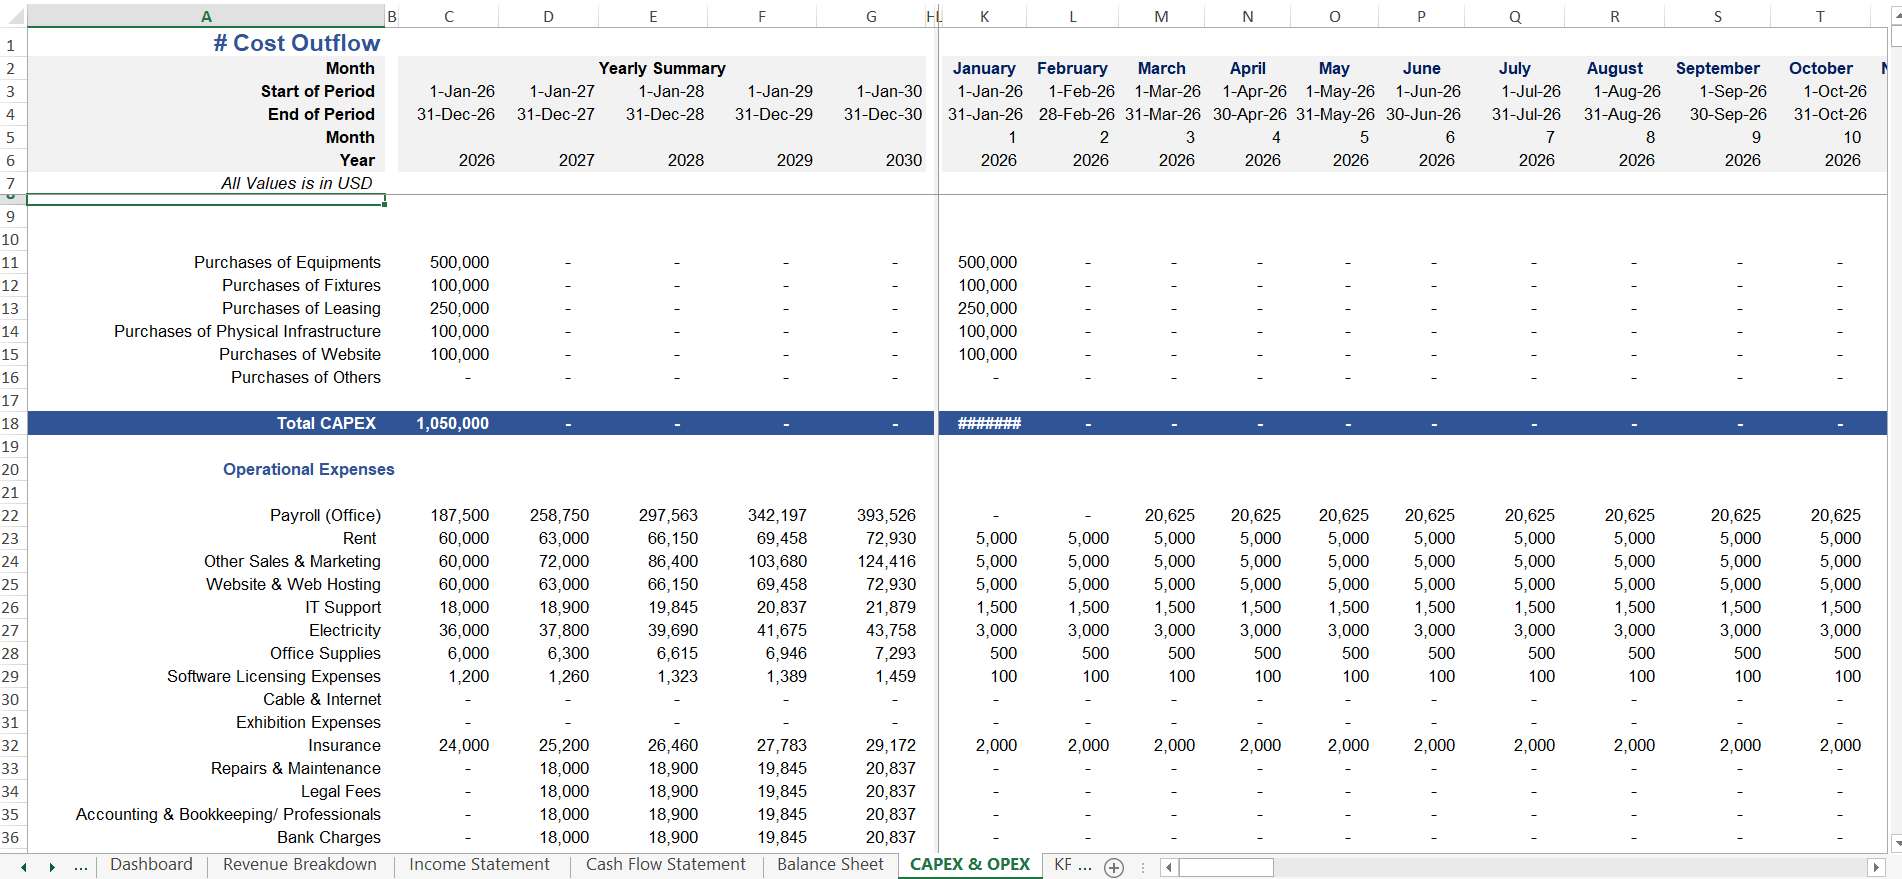Select the CAPEX & OPEX sheet tab
Viewport: 1902px width, 879px height.
970,865
